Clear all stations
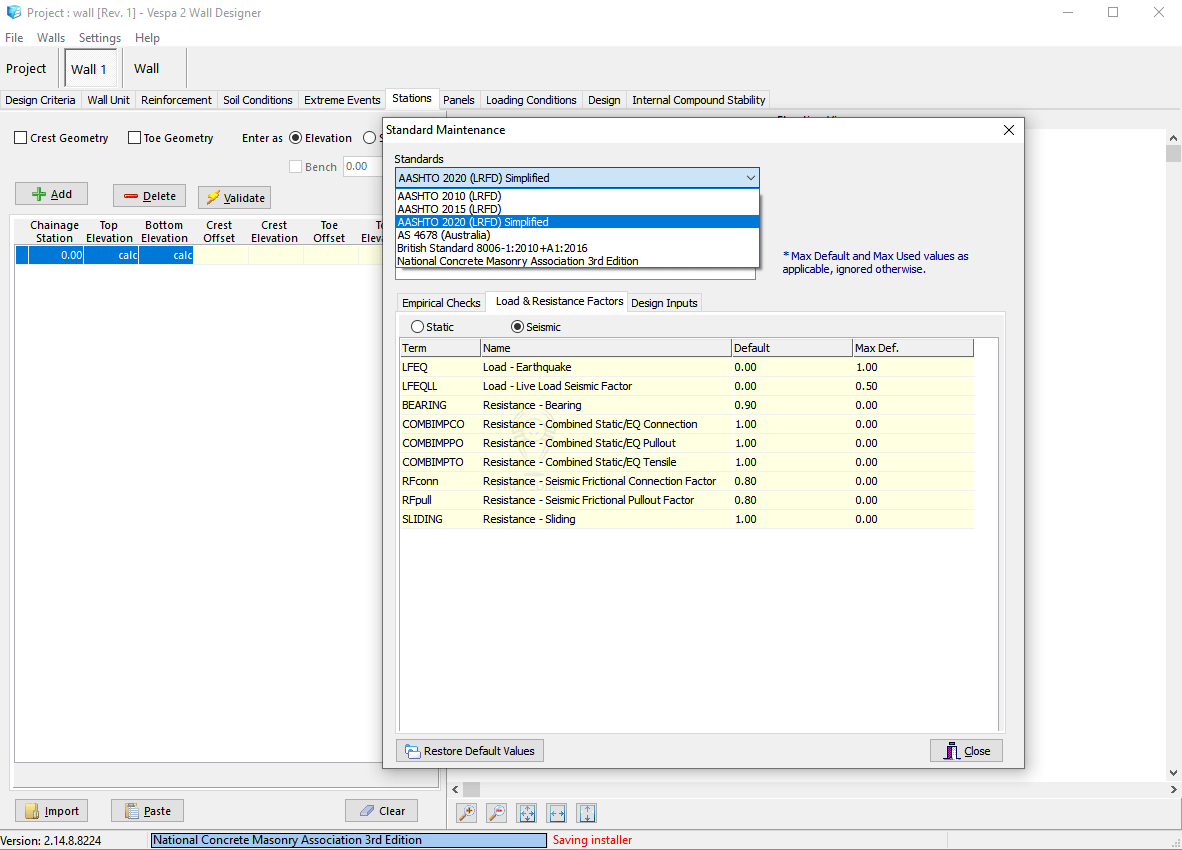 [x=381, y=811]
